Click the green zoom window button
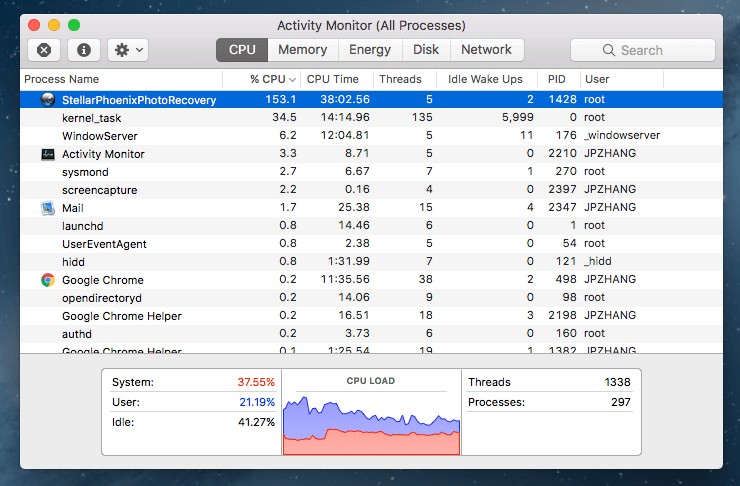 click(x=74, y=25)
